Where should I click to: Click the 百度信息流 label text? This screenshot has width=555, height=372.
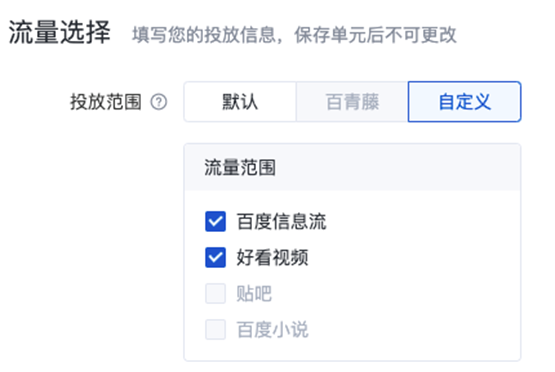tap(281, 222)
